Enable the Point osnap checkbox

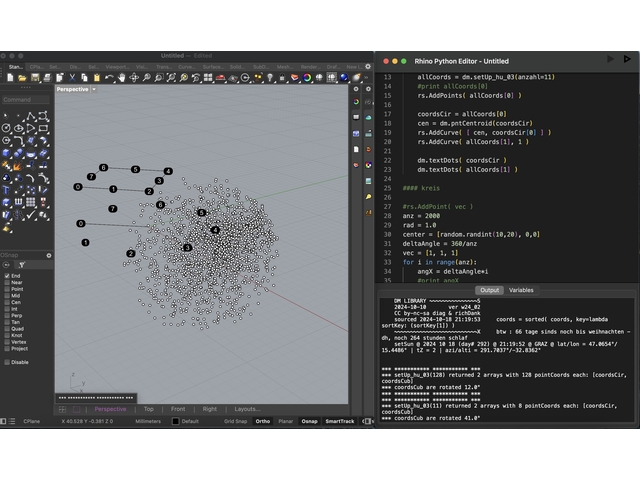coord(7,289)
